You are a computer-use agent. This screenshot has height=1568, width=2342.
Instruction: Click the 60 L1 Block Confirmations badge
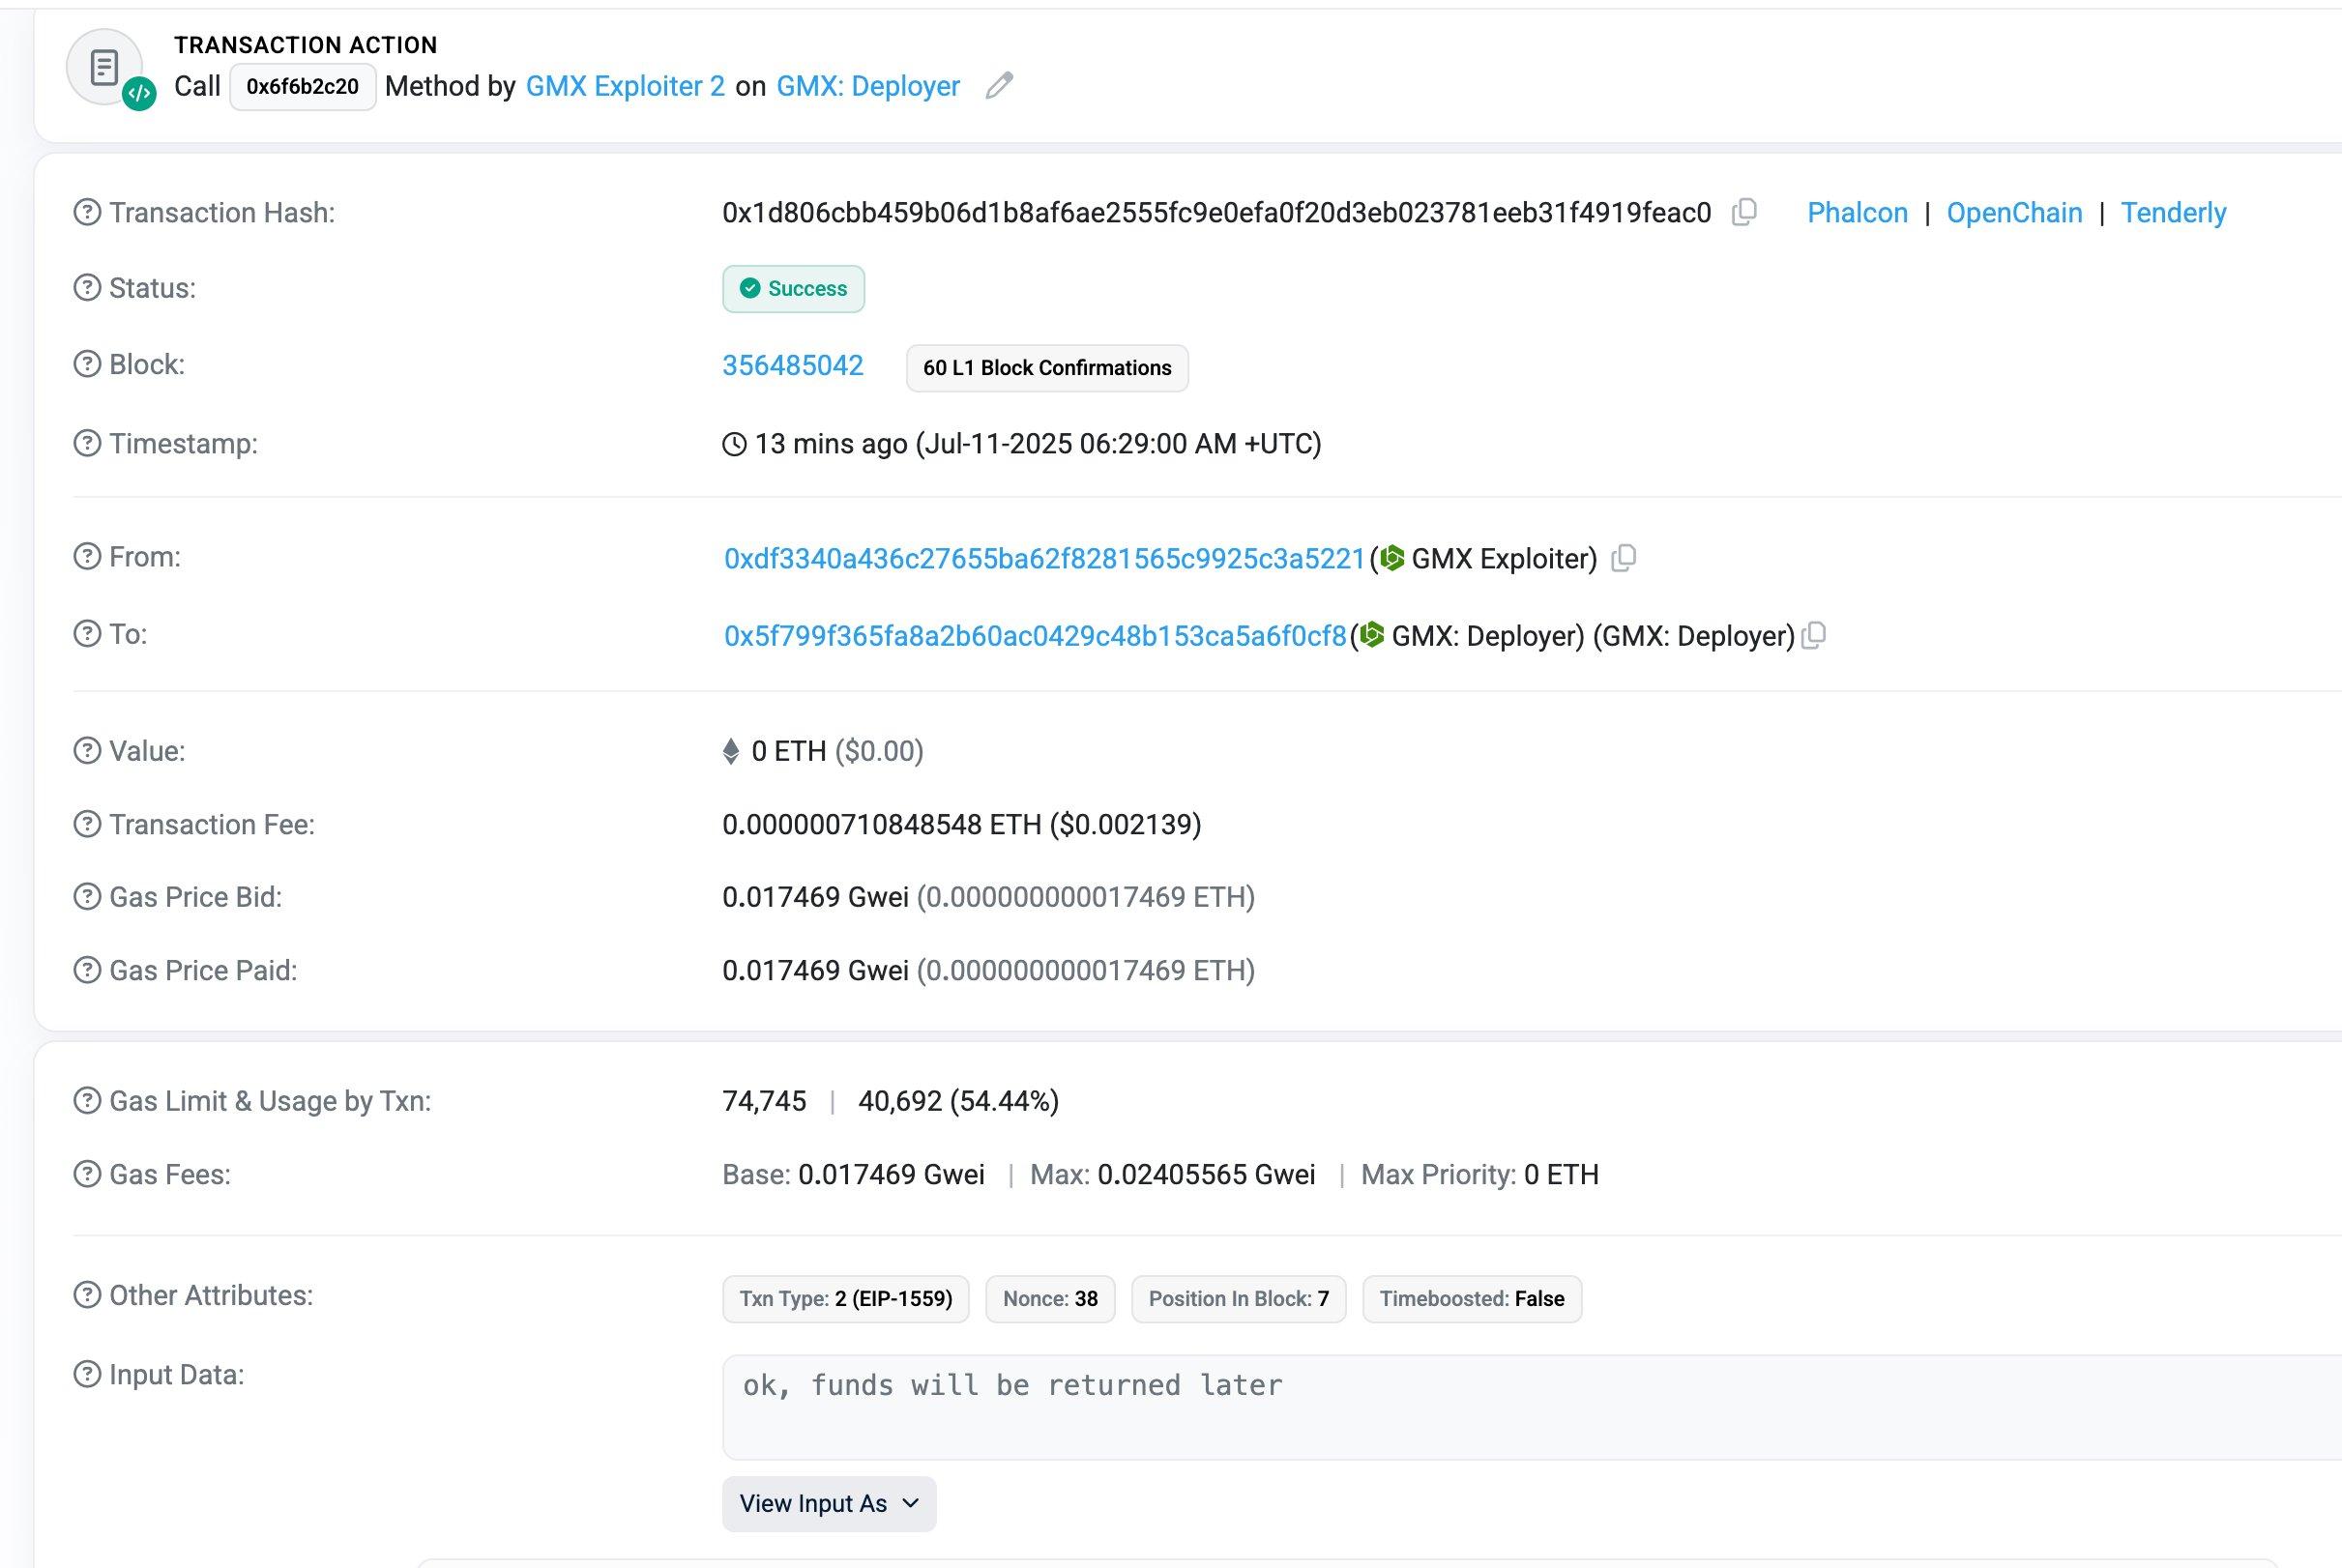pyautogui.click(x=1047, y=368)
